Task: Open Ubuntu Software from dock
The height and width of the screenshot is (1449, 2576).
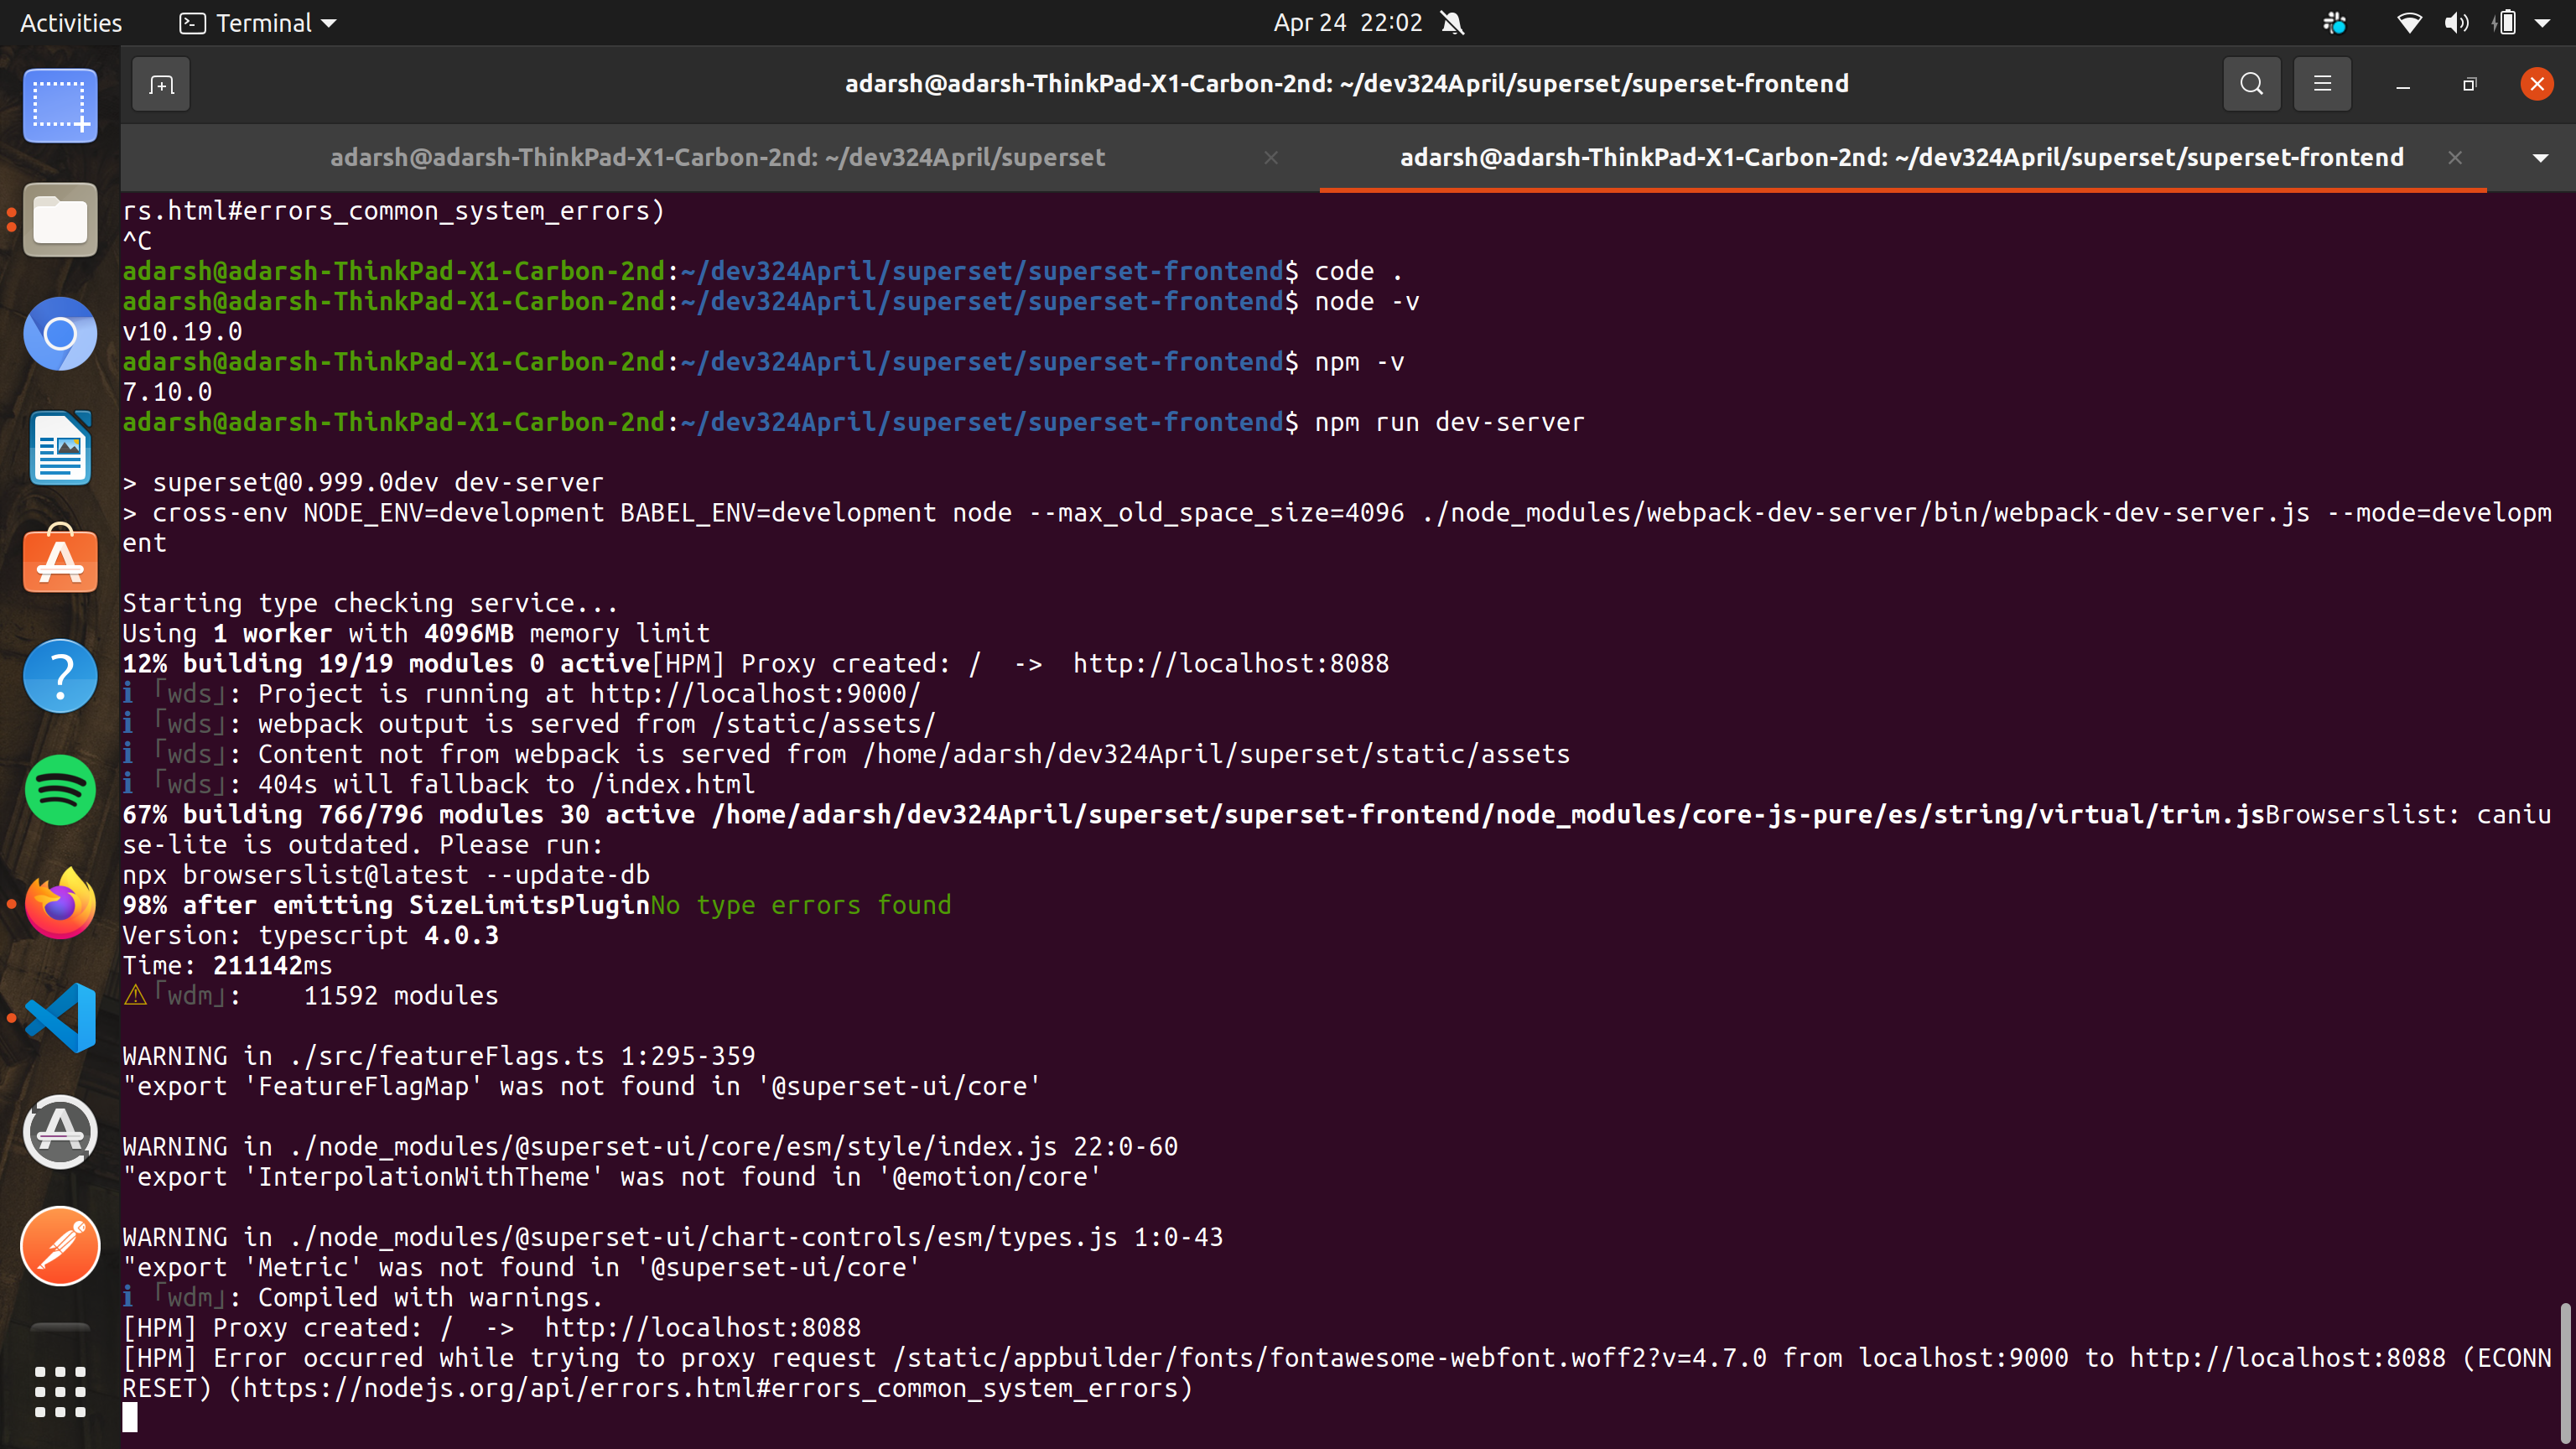Action: [x=60, y=562]
